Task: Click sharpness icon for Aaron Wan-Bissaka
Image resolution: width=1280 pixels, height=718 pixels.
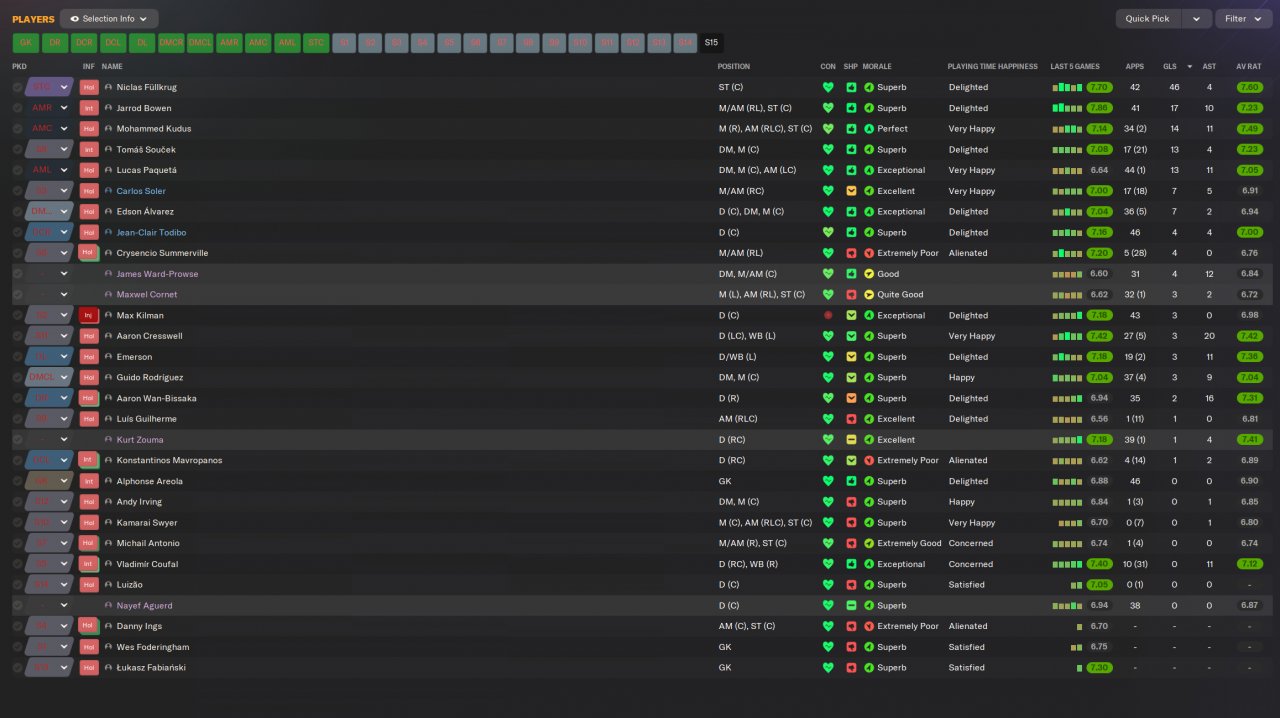Action: (x=851, y=398)
